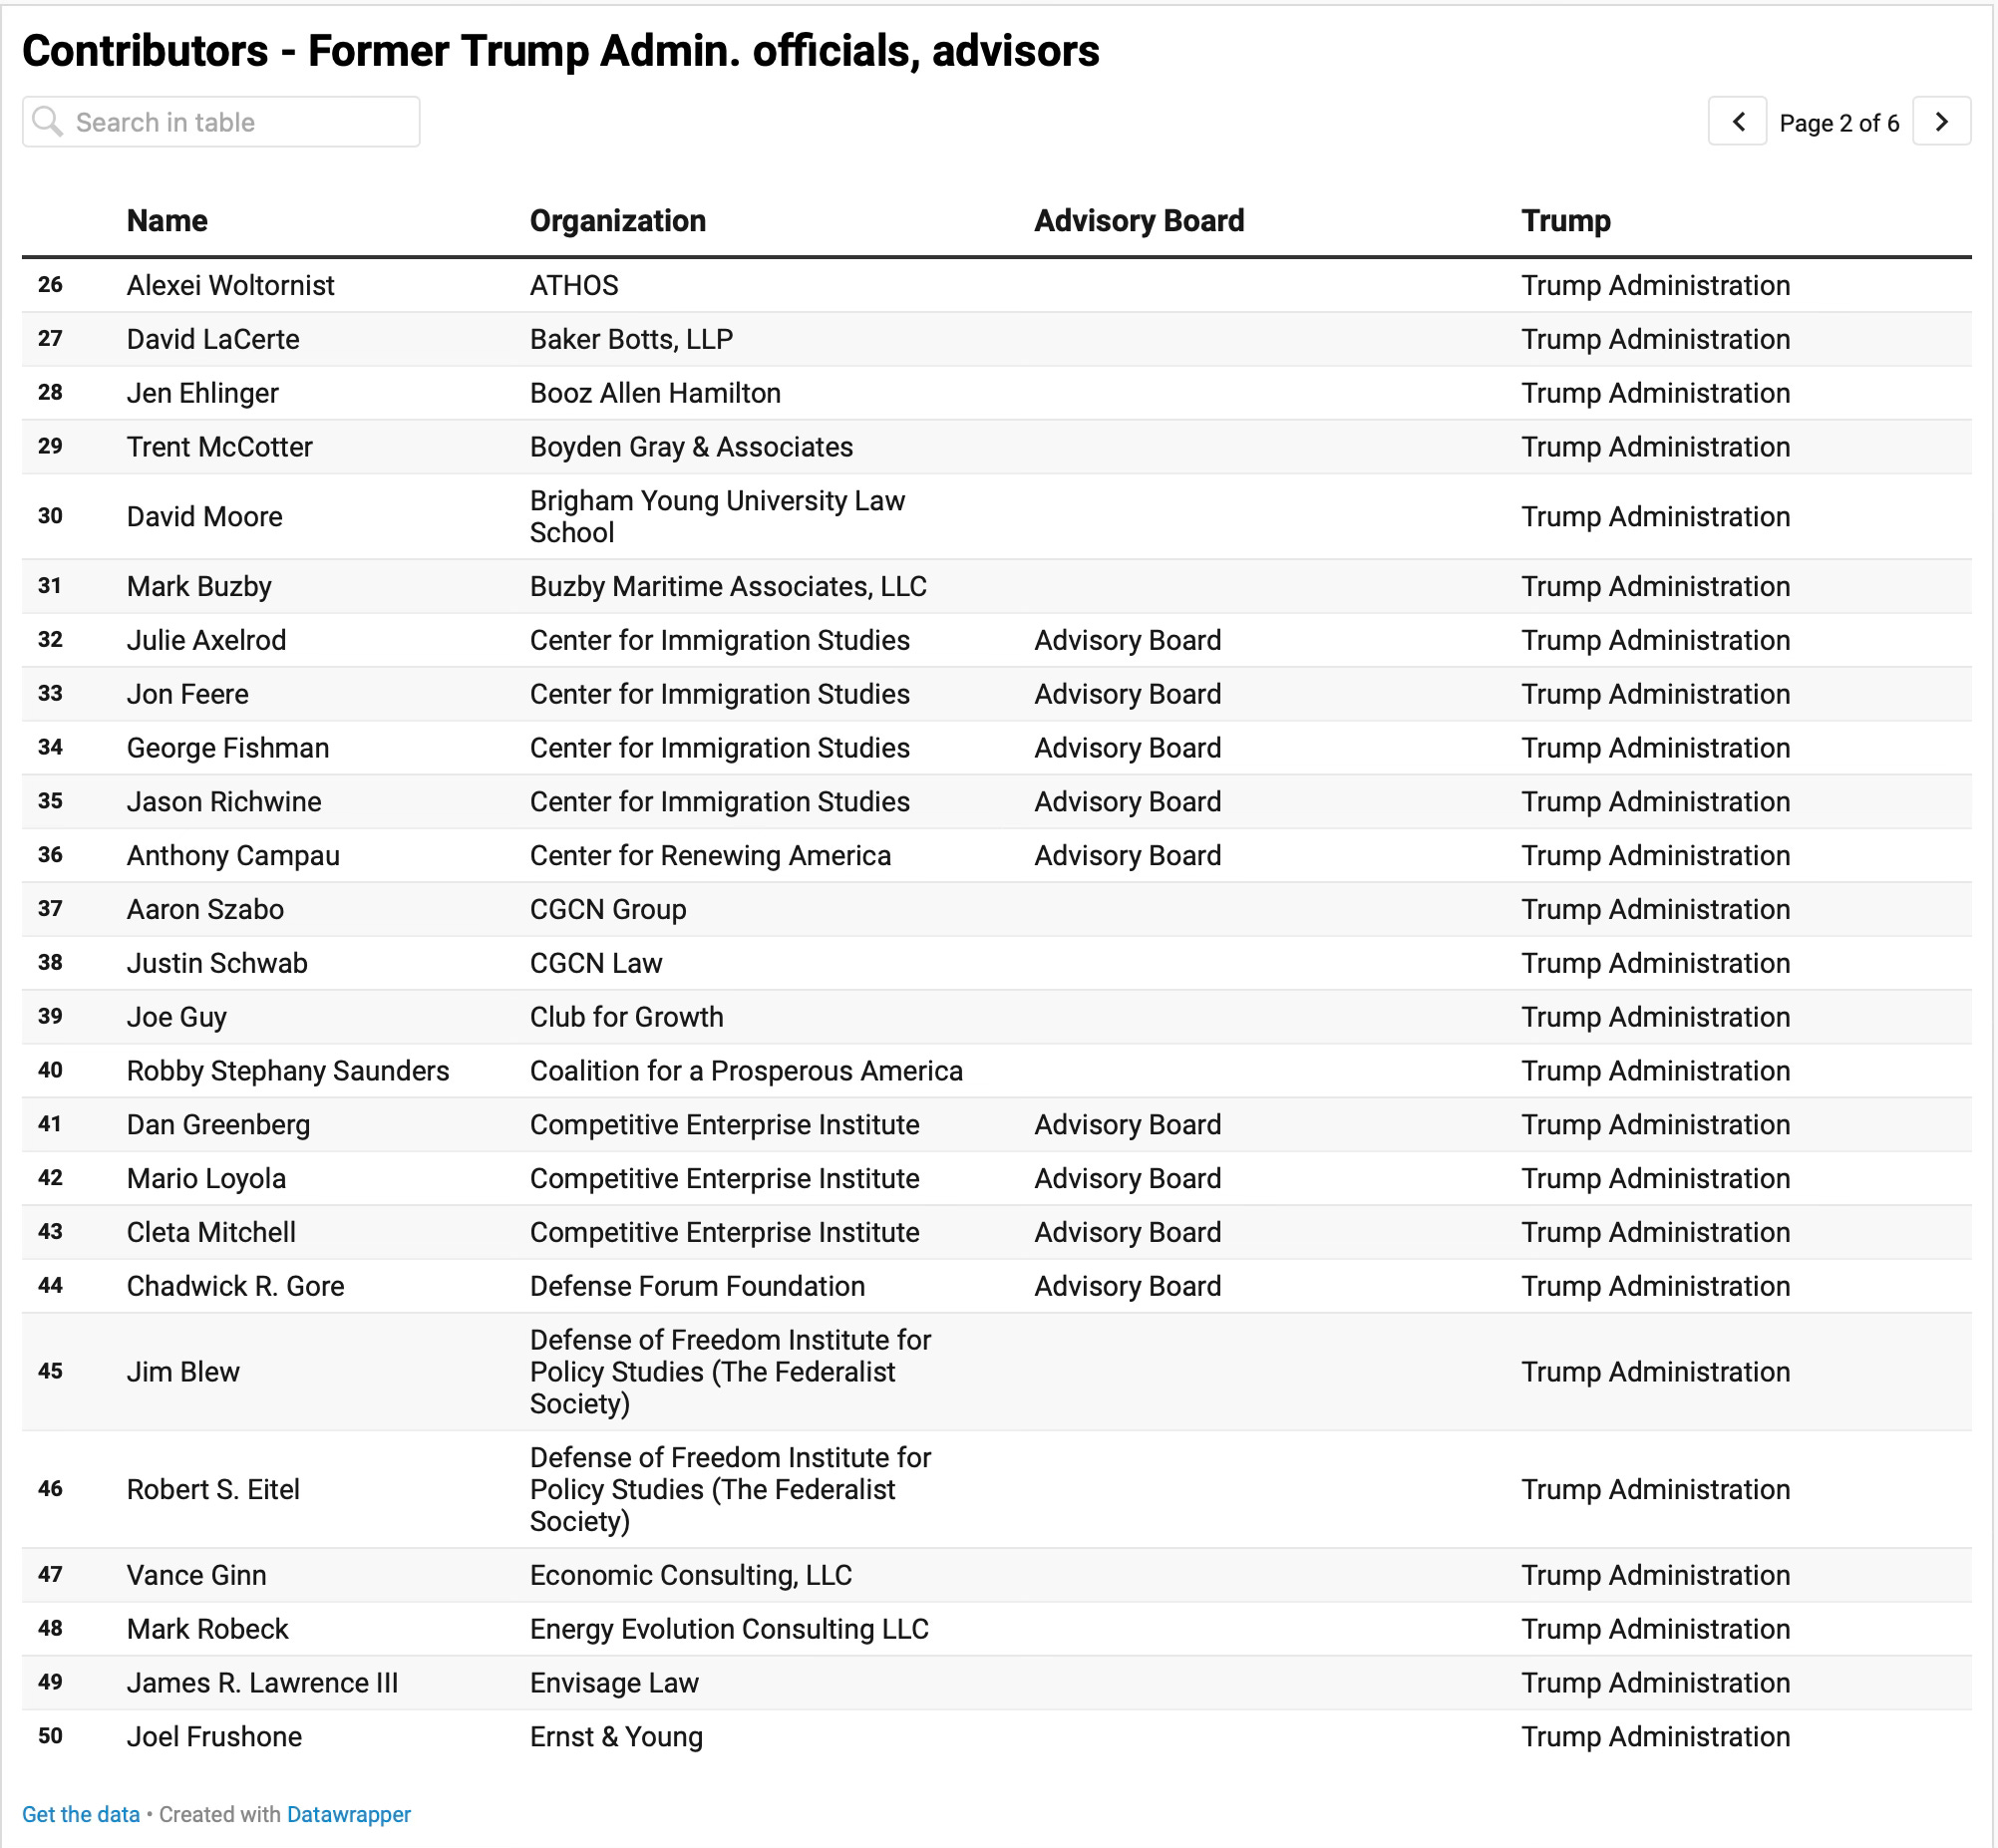Image resolution: width=1998 pixels, height=1848 pixels.
Task: Click Defense Forum Foundation cell
Action: 698,1286
